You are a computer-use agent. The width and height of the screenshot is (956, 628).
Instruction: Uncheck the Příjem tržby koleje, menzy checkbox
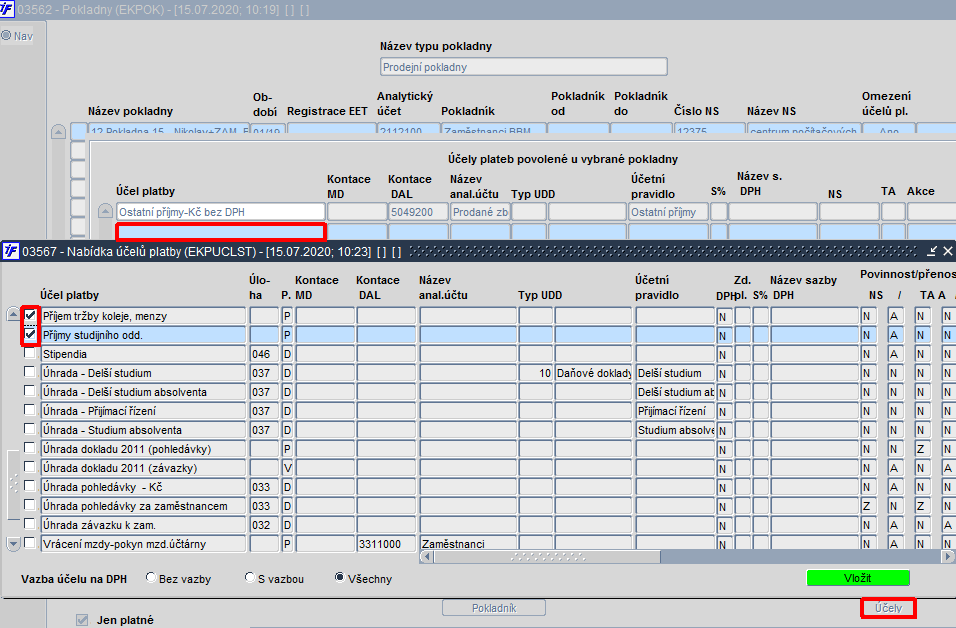coord(30,316)
